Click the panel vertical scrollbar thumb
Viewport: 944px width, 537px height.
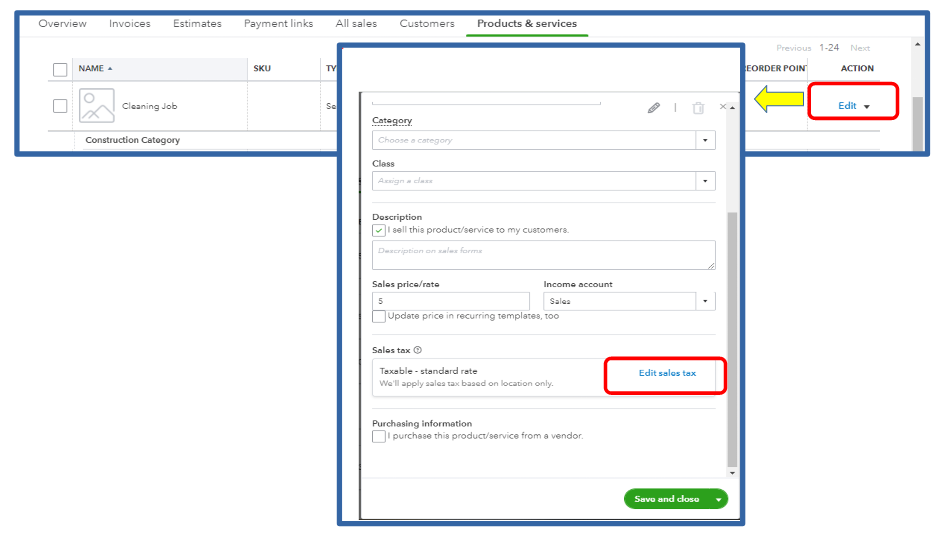tap(732, 340)
